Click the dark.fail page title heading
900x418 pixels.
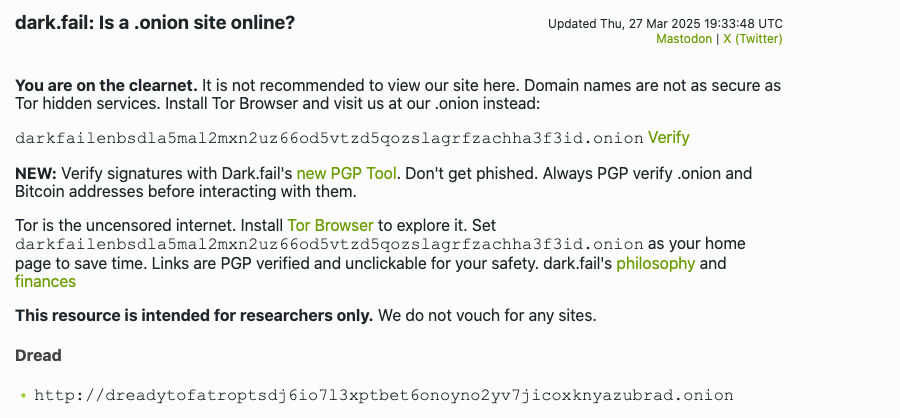point(155,22)
